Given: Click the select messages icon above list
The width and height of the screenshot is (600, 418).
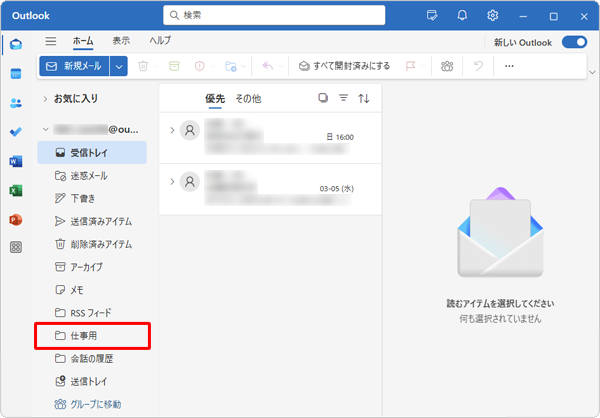Looking at the screenshot, I should pos(323,98).
